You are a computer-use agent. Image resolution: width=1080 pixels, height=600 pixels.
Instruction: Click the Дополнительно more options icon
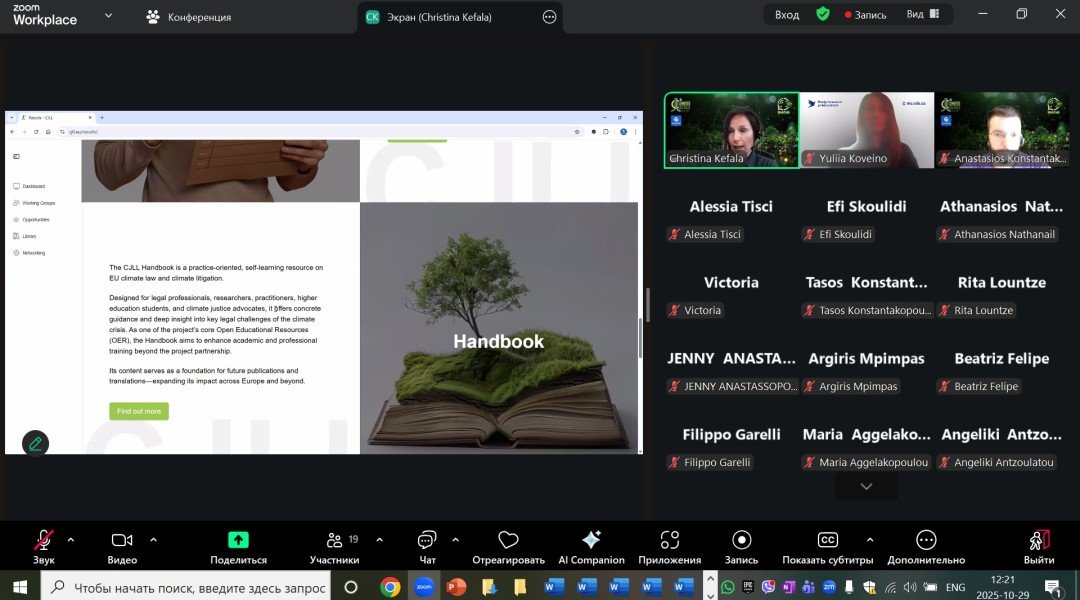[925, 541]
